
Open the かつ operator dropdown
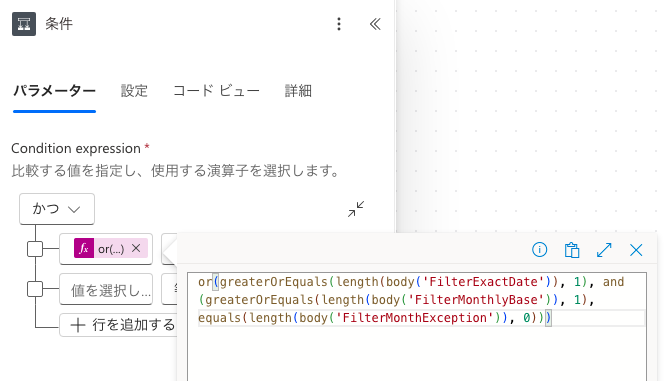[57, 209]
